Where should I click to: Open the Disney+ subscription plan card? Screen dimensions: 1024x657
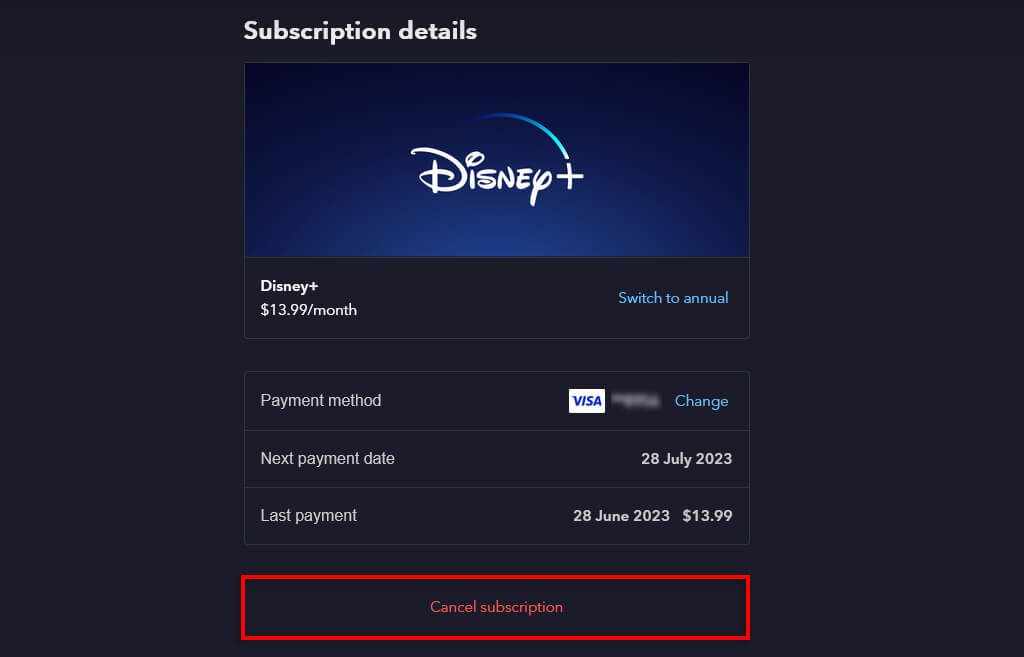coord(497,298)
